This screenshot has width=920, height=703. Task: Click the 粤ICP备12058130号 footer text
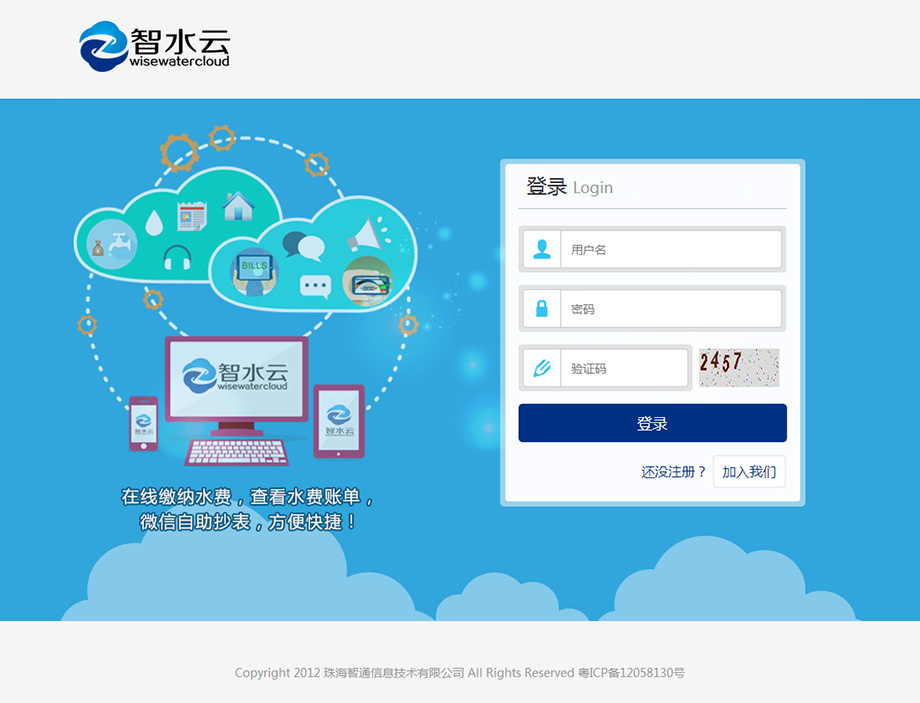[x=631, y=672]
